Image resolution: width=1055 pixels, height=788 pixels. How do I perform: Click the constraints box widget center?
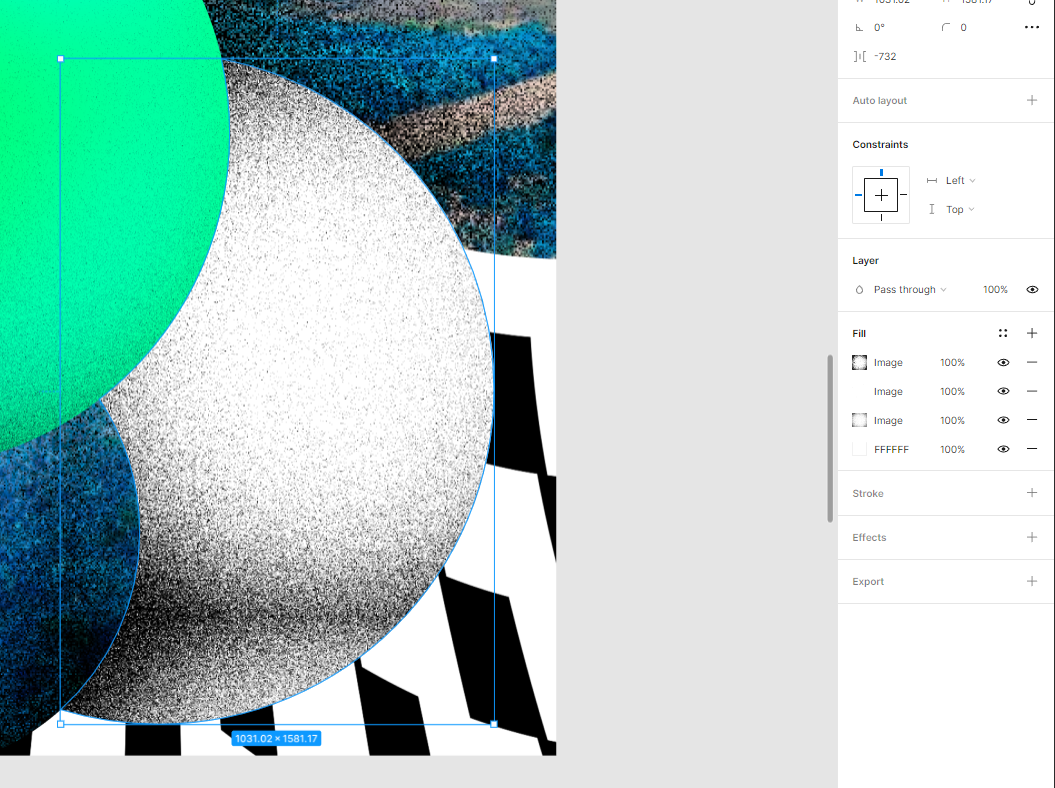[881, 195]
